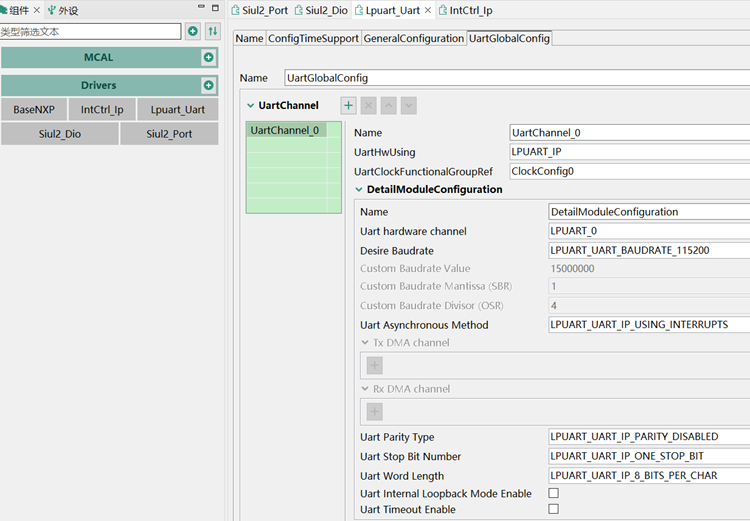
Task: Close the Lpuart_Uart editor tab
Action: (x=428, y=10)
